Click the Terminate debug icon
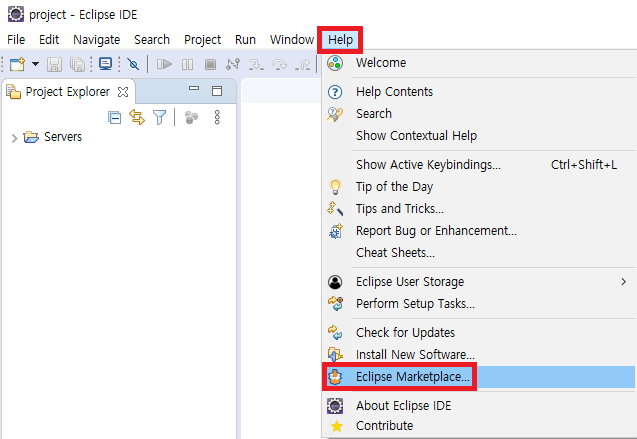The width and height of the screenshot is (637, 439). click(210, 64)
